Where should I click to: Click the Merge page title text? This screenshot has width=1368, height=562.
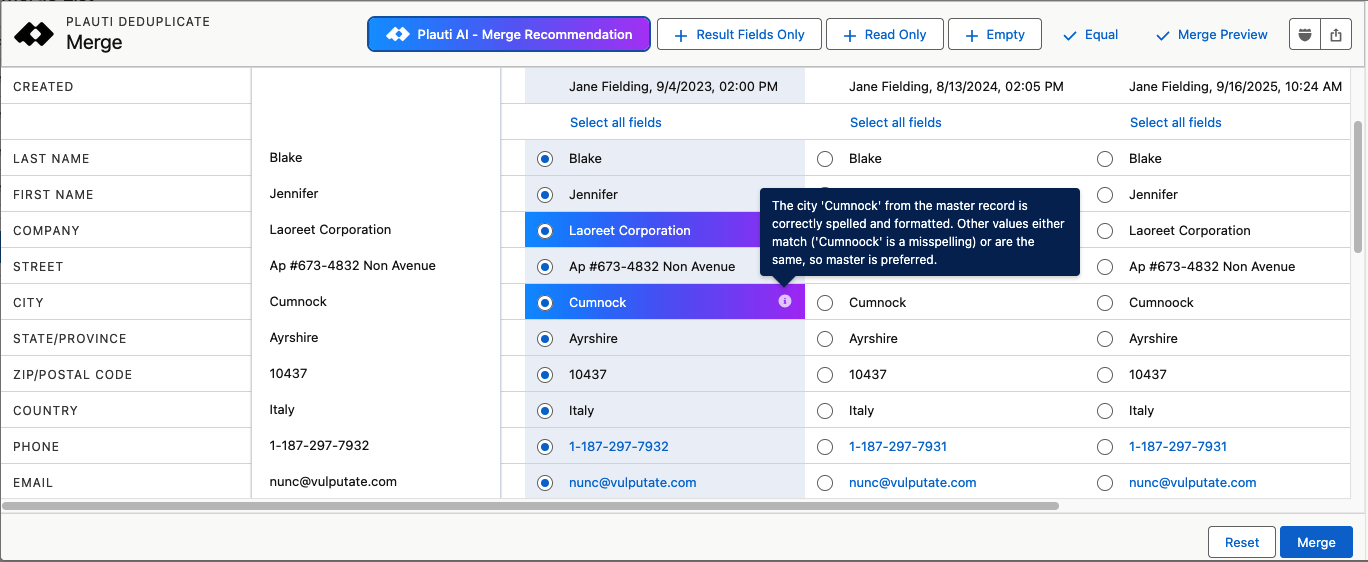click(94, 42)
